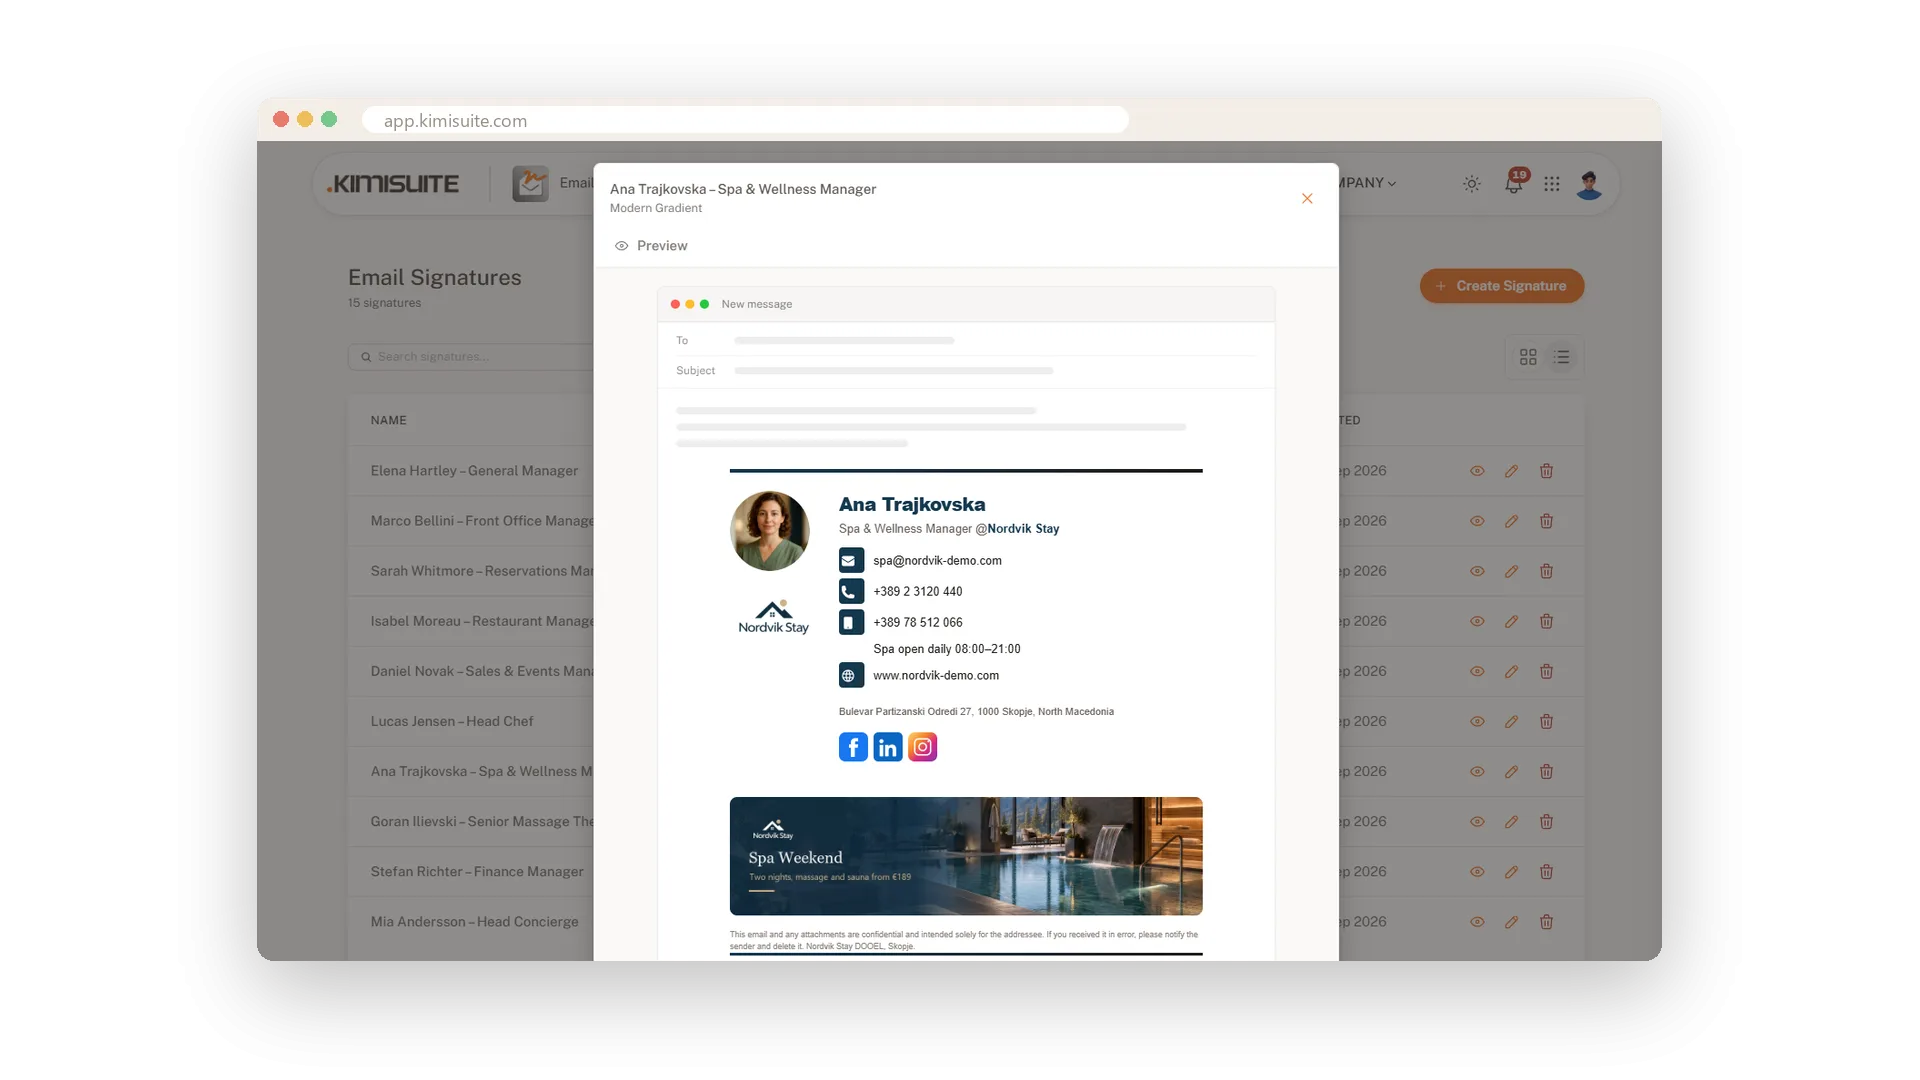Viewport: 1920px width, 1080px height.
Task: Open www.nordvik-demo.com website link
Action: point(936,676)
